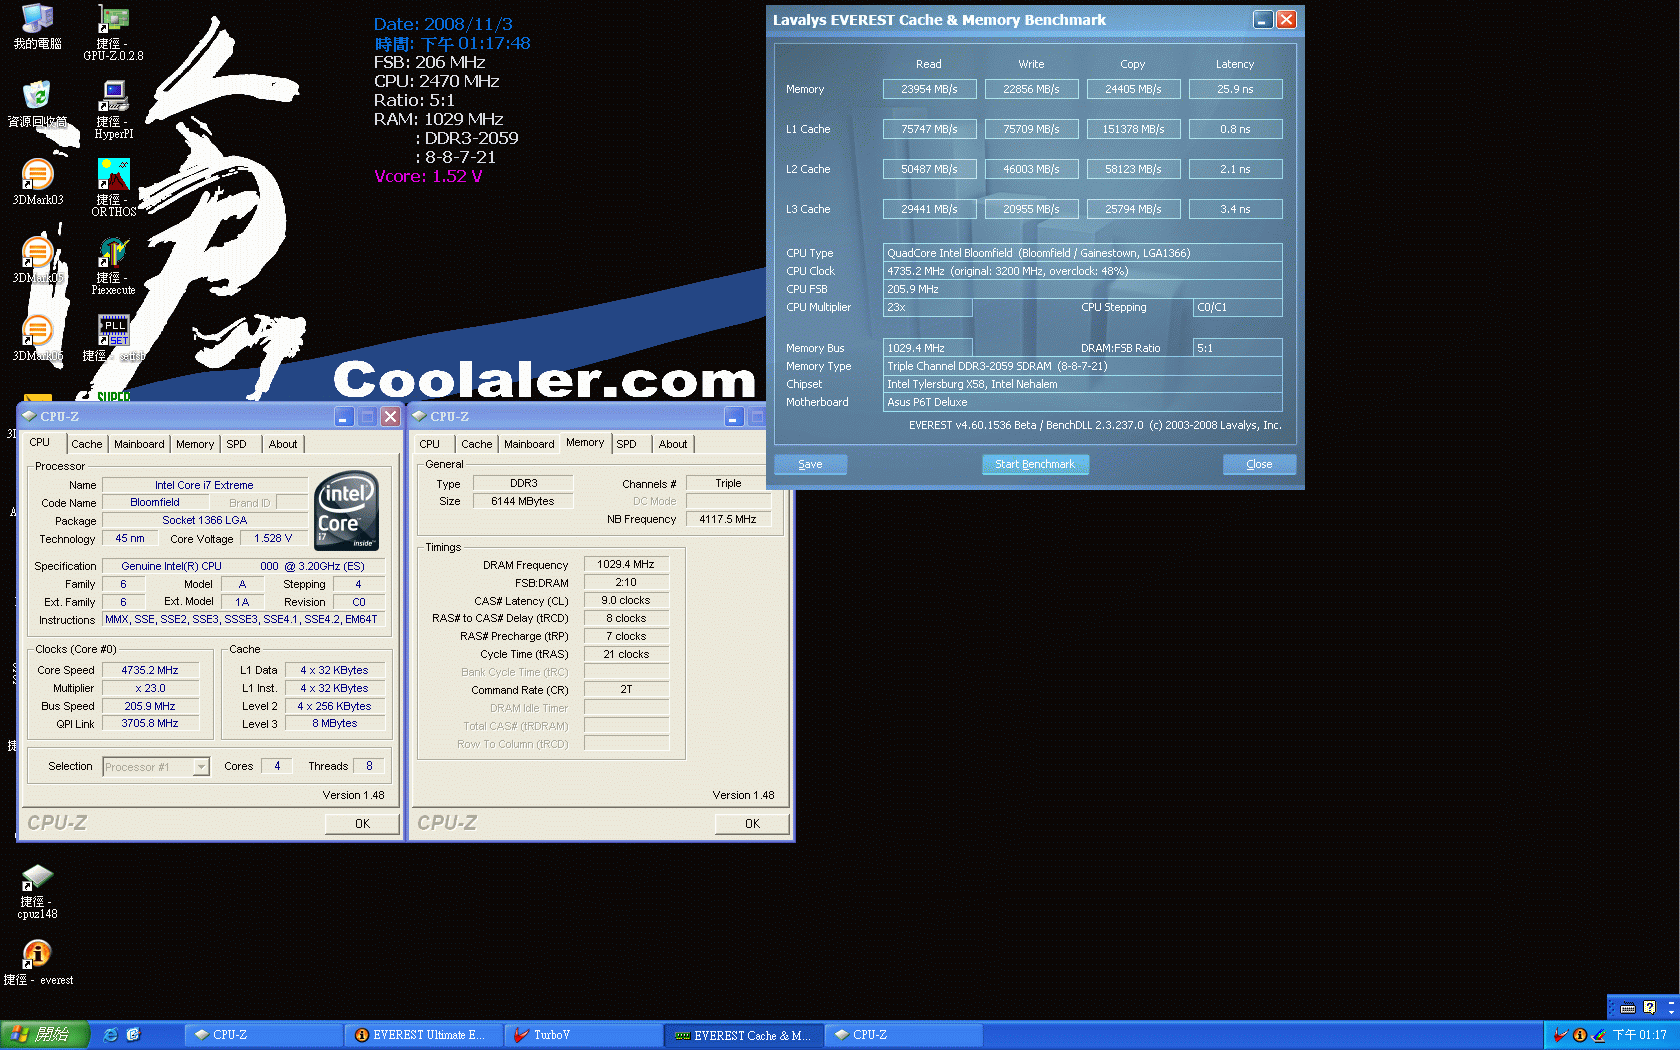Image resolution: width=1680 pixels, height=1050 pixels.
Task: Click the language bar help icon
Action: tap(1650, 1008)
